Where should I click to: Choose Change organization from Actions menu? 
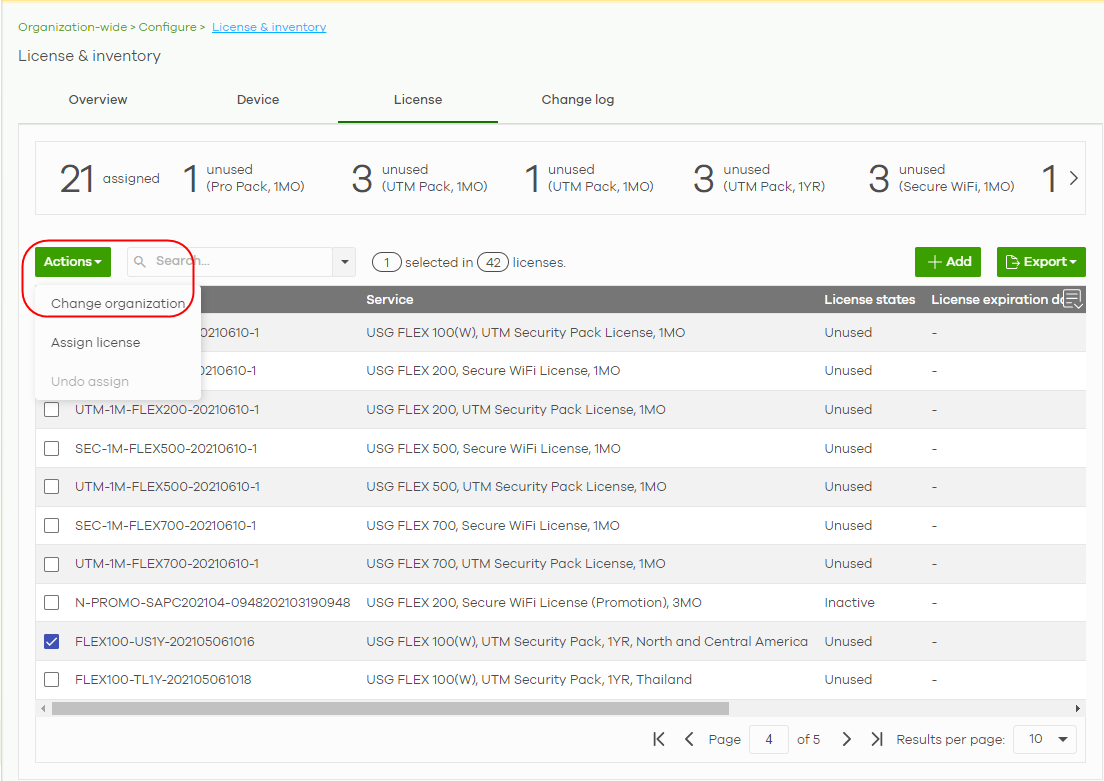tap(118, 304)
